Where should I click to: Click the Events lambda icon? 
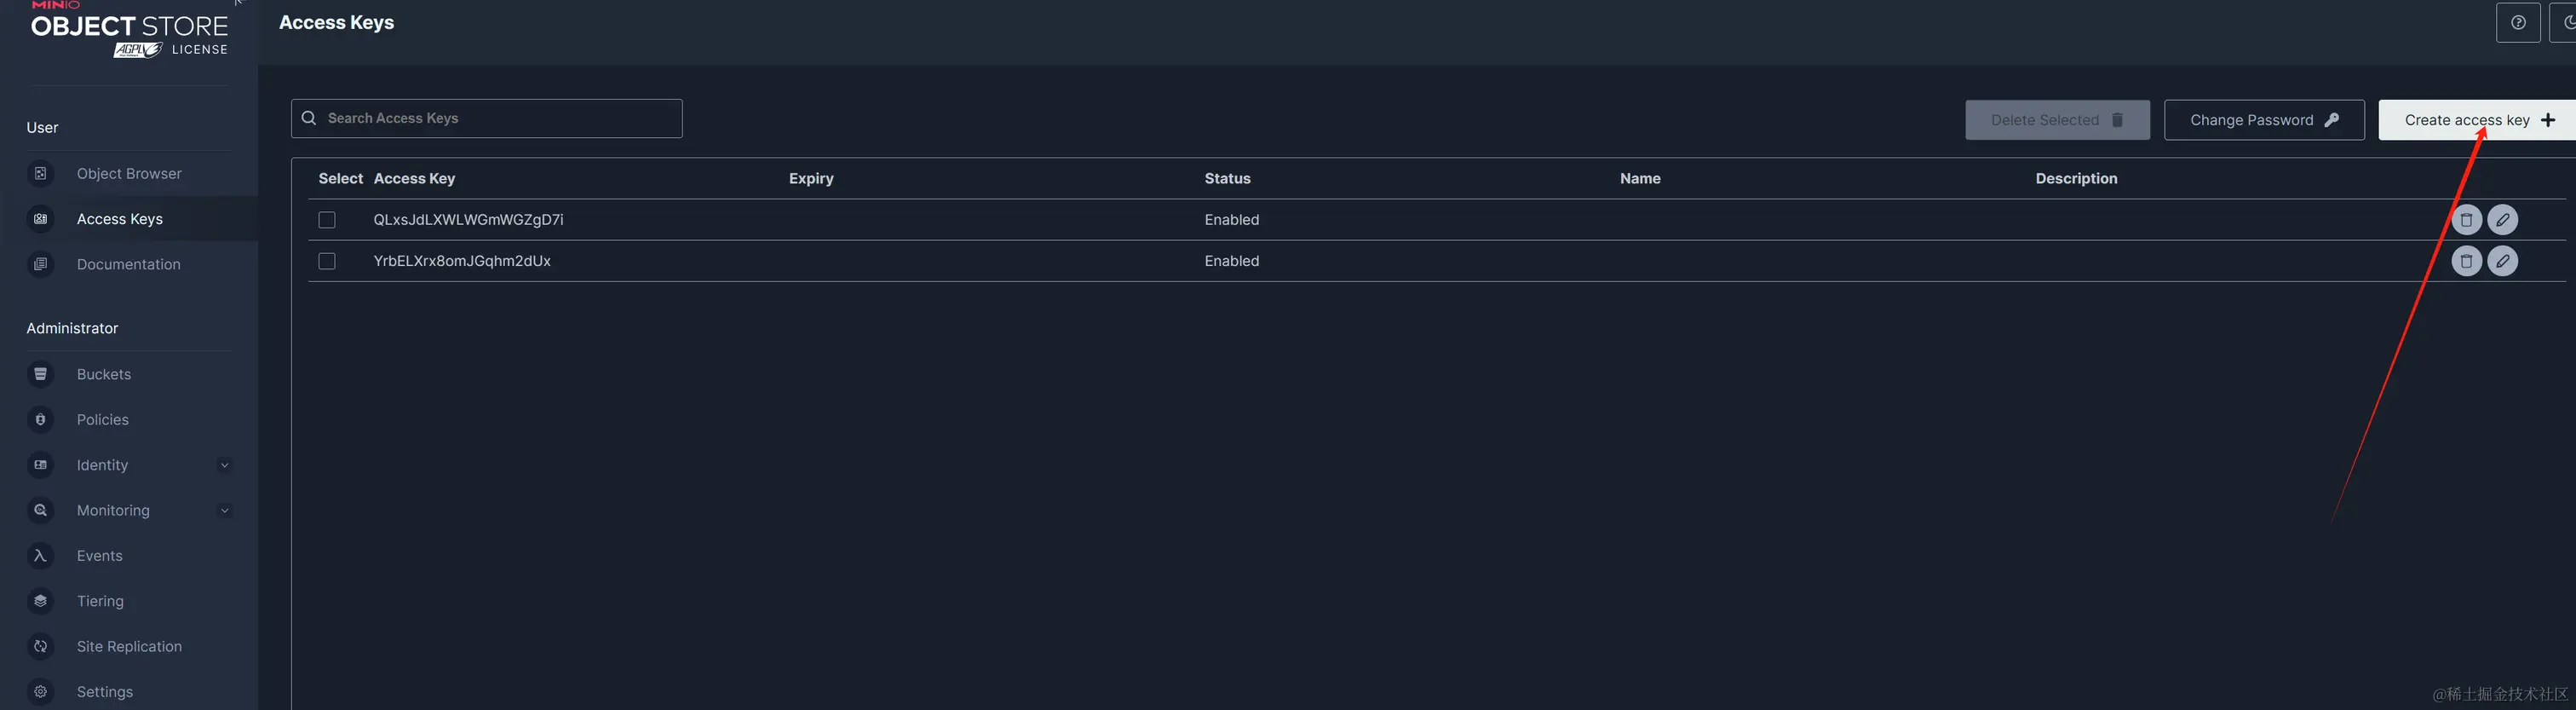(x=41, y=556)
